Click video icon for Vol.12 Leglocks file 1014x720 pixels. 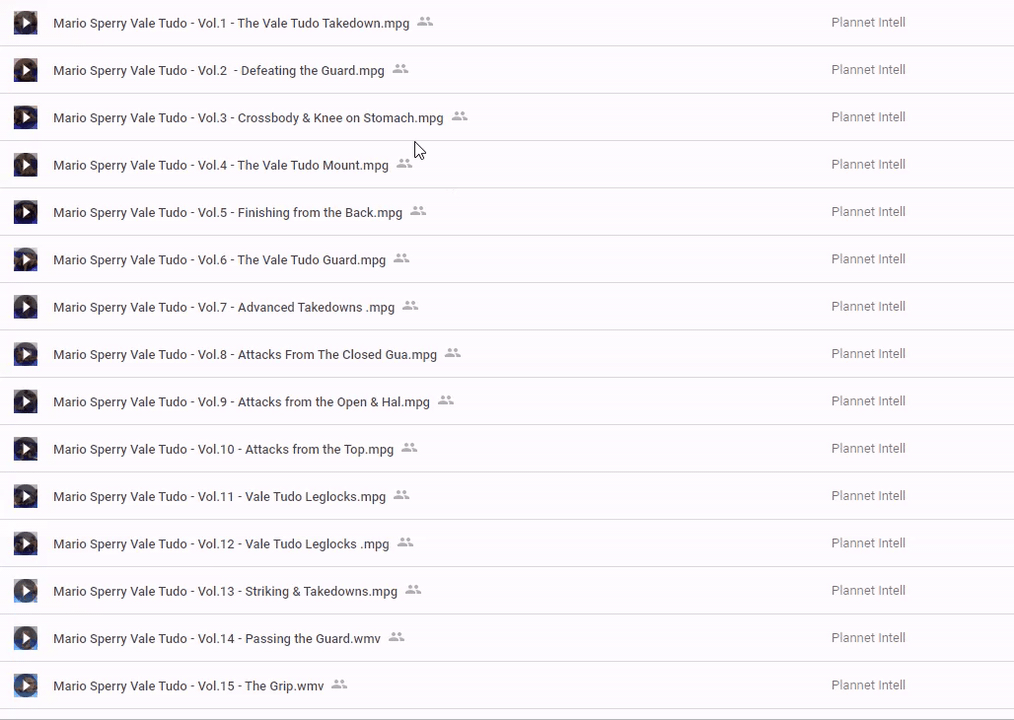click(25, 544)
